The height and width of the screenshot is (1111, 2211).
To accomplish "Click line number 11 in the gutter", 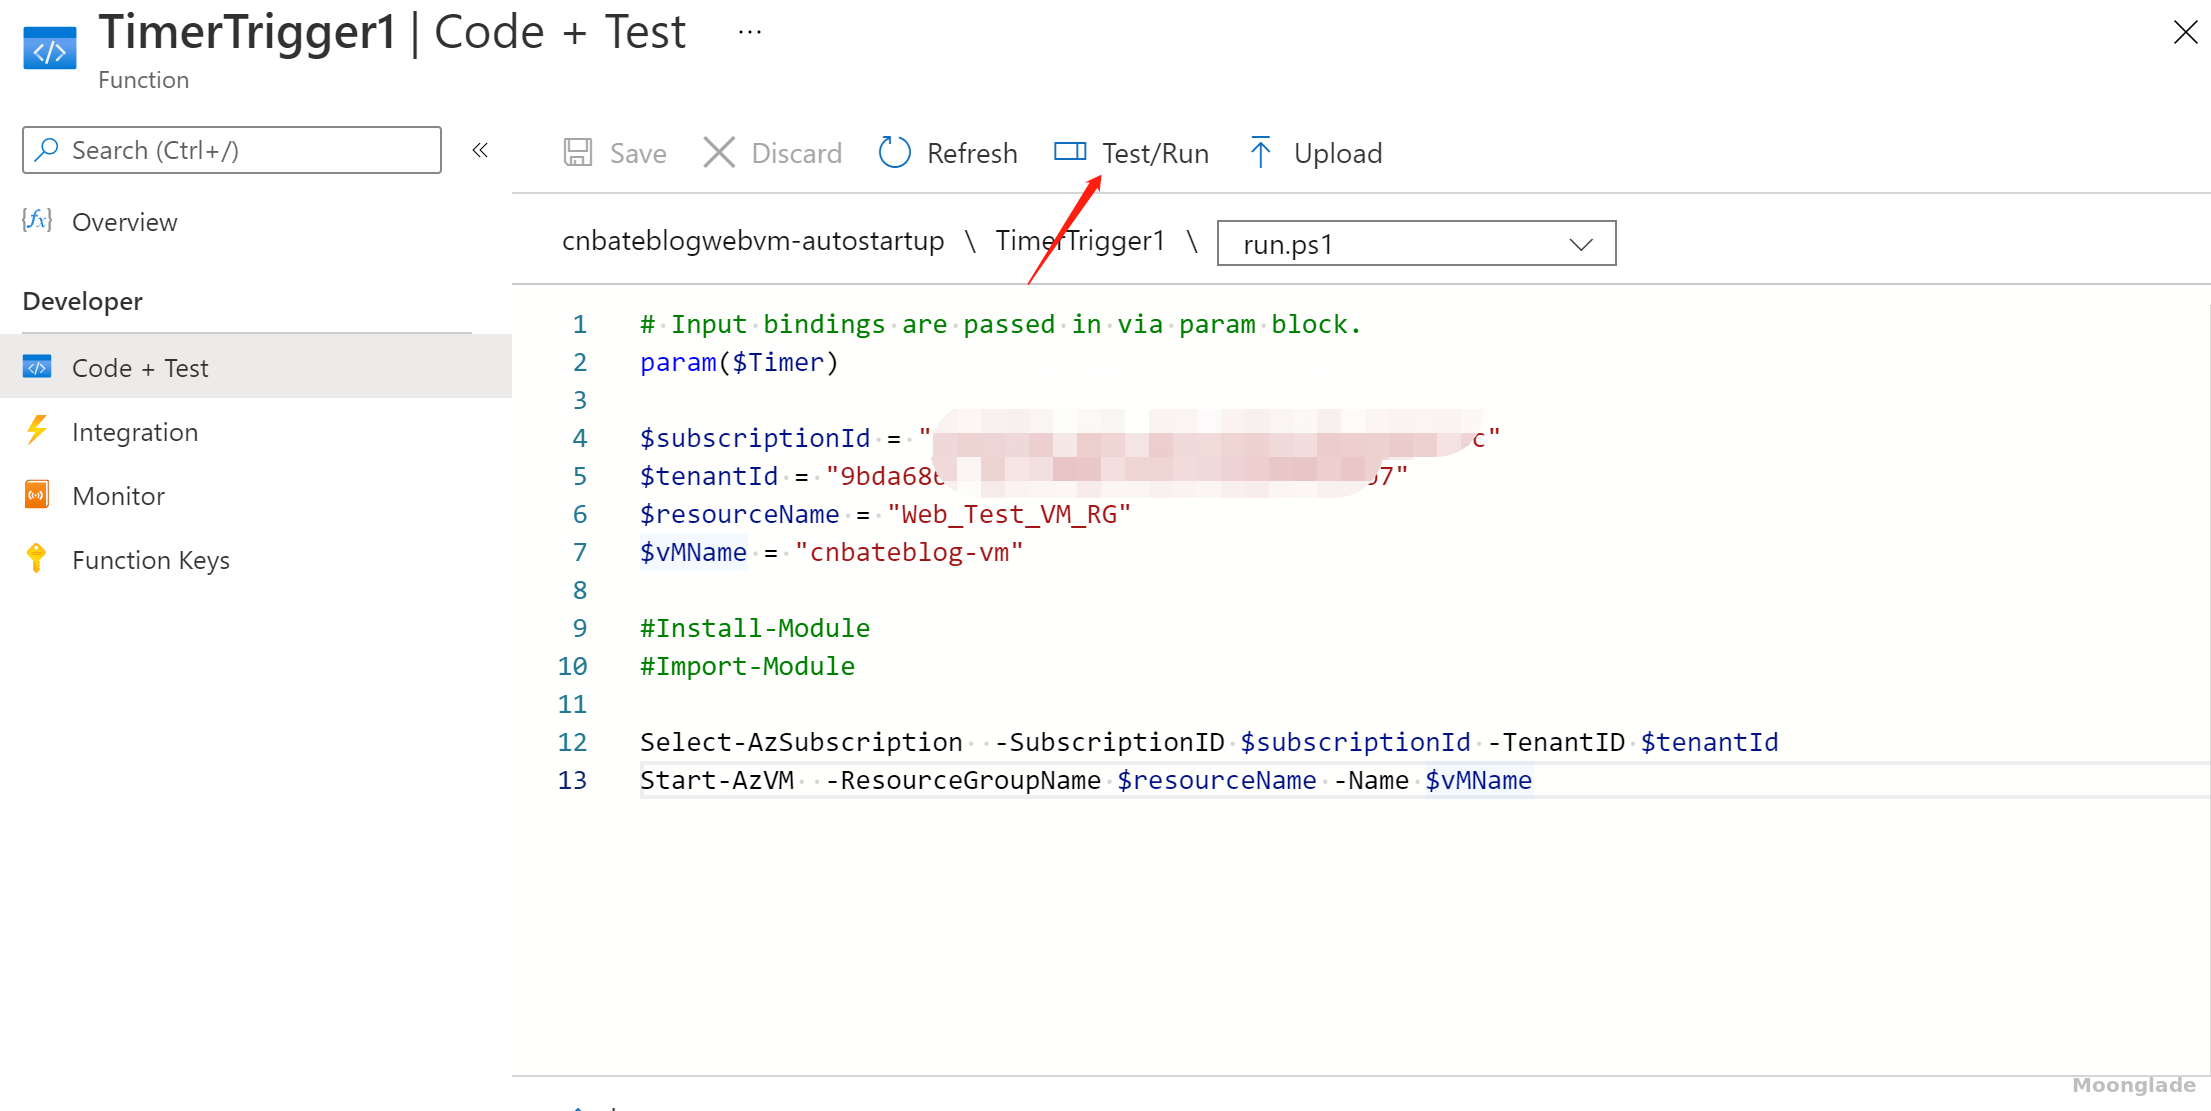I will click(x=573, y=704).
